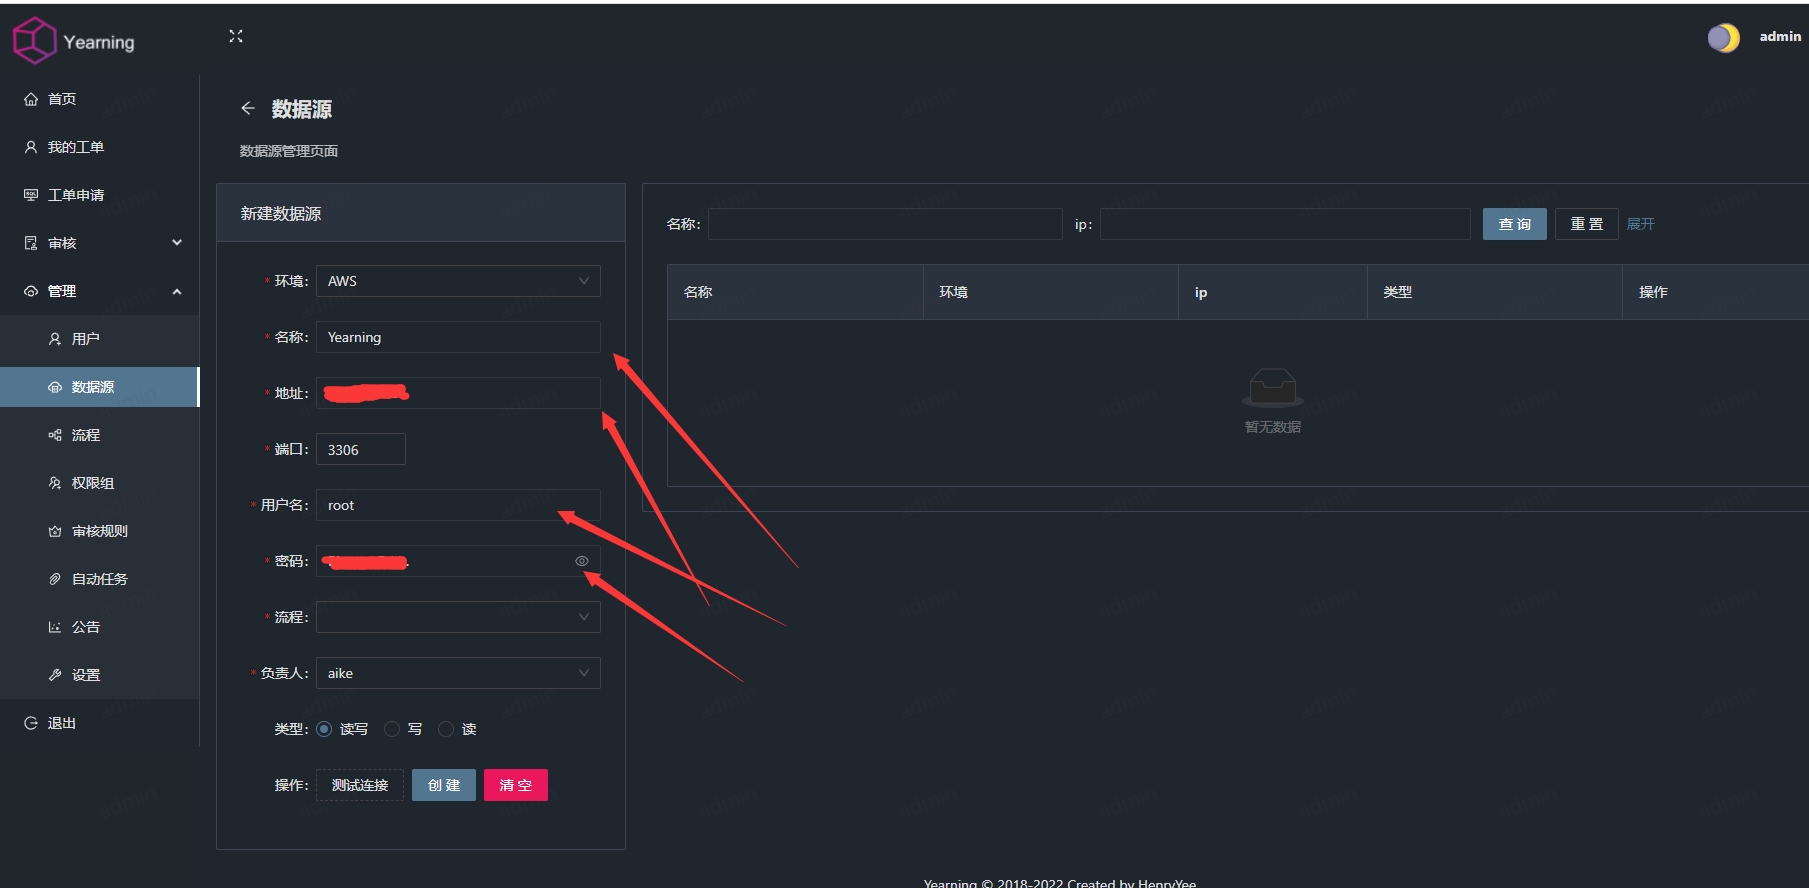Select the 读写 radio option
Image resolution: width=1809 pixels, height=888 pixels.
pos(324,729)
